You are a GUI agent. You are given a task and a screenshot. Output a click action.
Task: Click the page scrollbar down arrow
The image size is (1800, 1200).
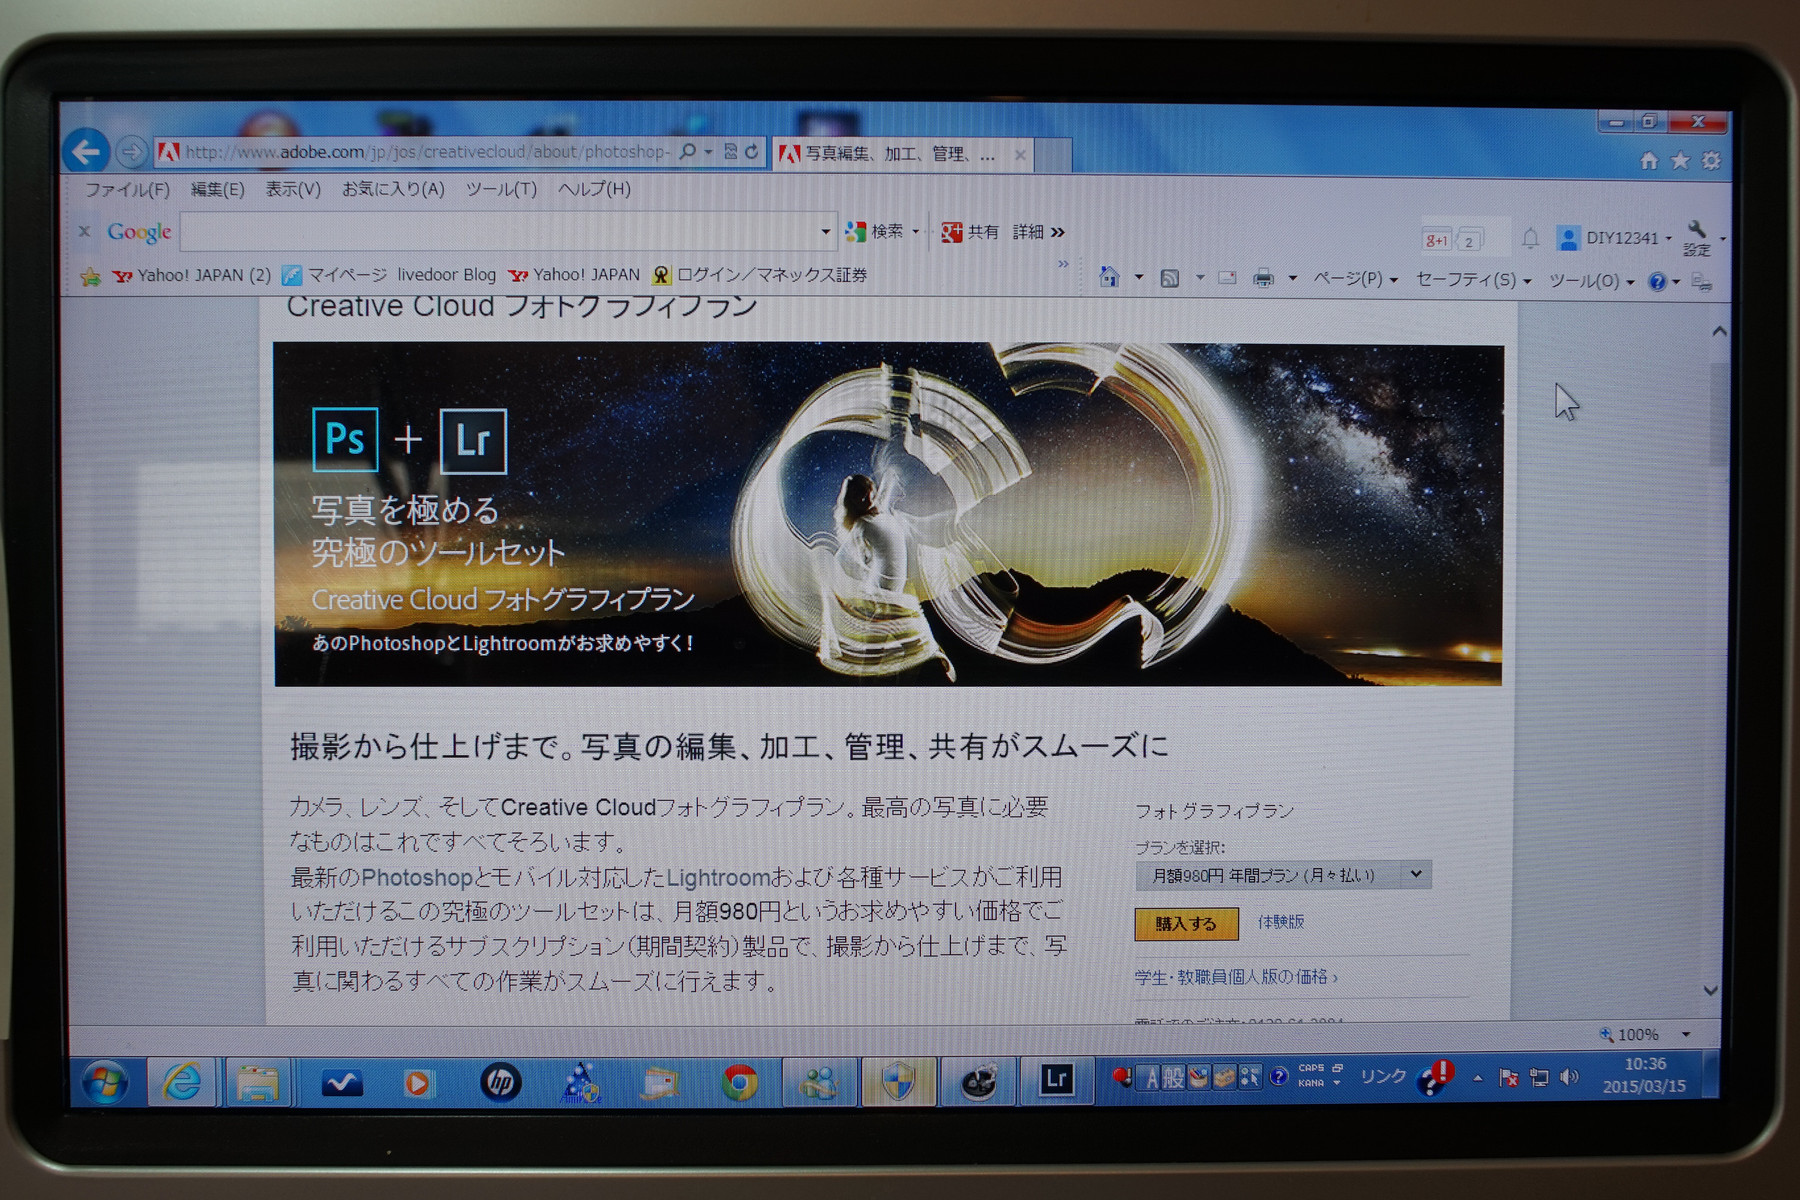(1710, 990)
